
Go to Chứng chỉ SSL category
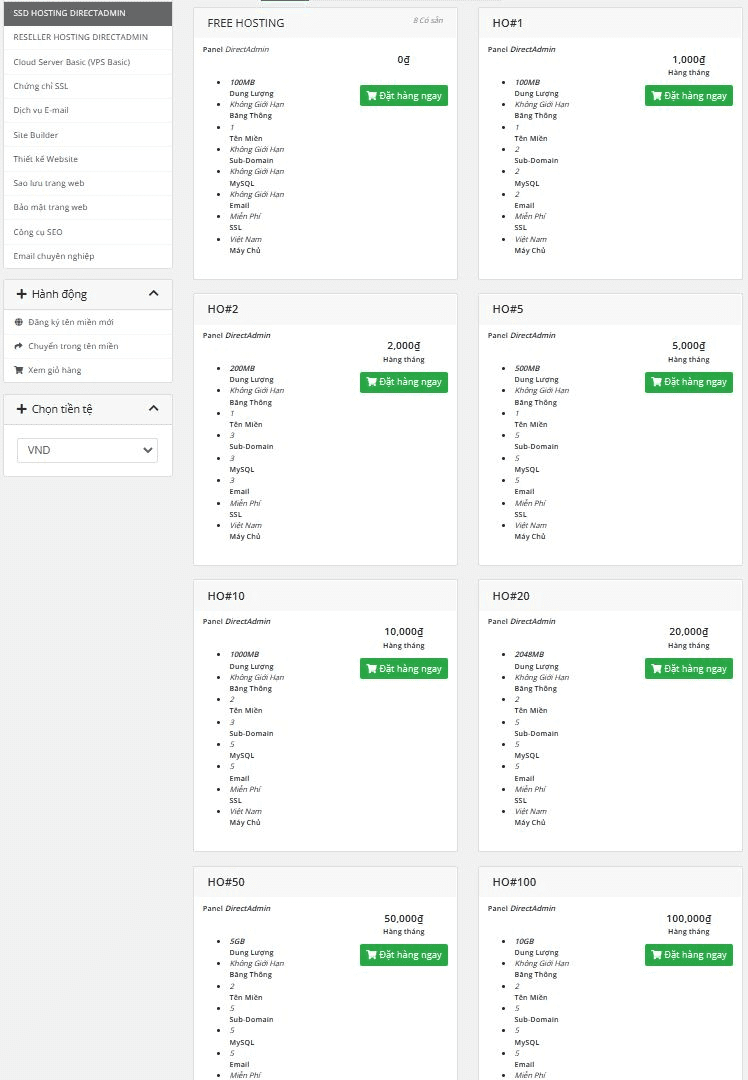pos(41,86)
